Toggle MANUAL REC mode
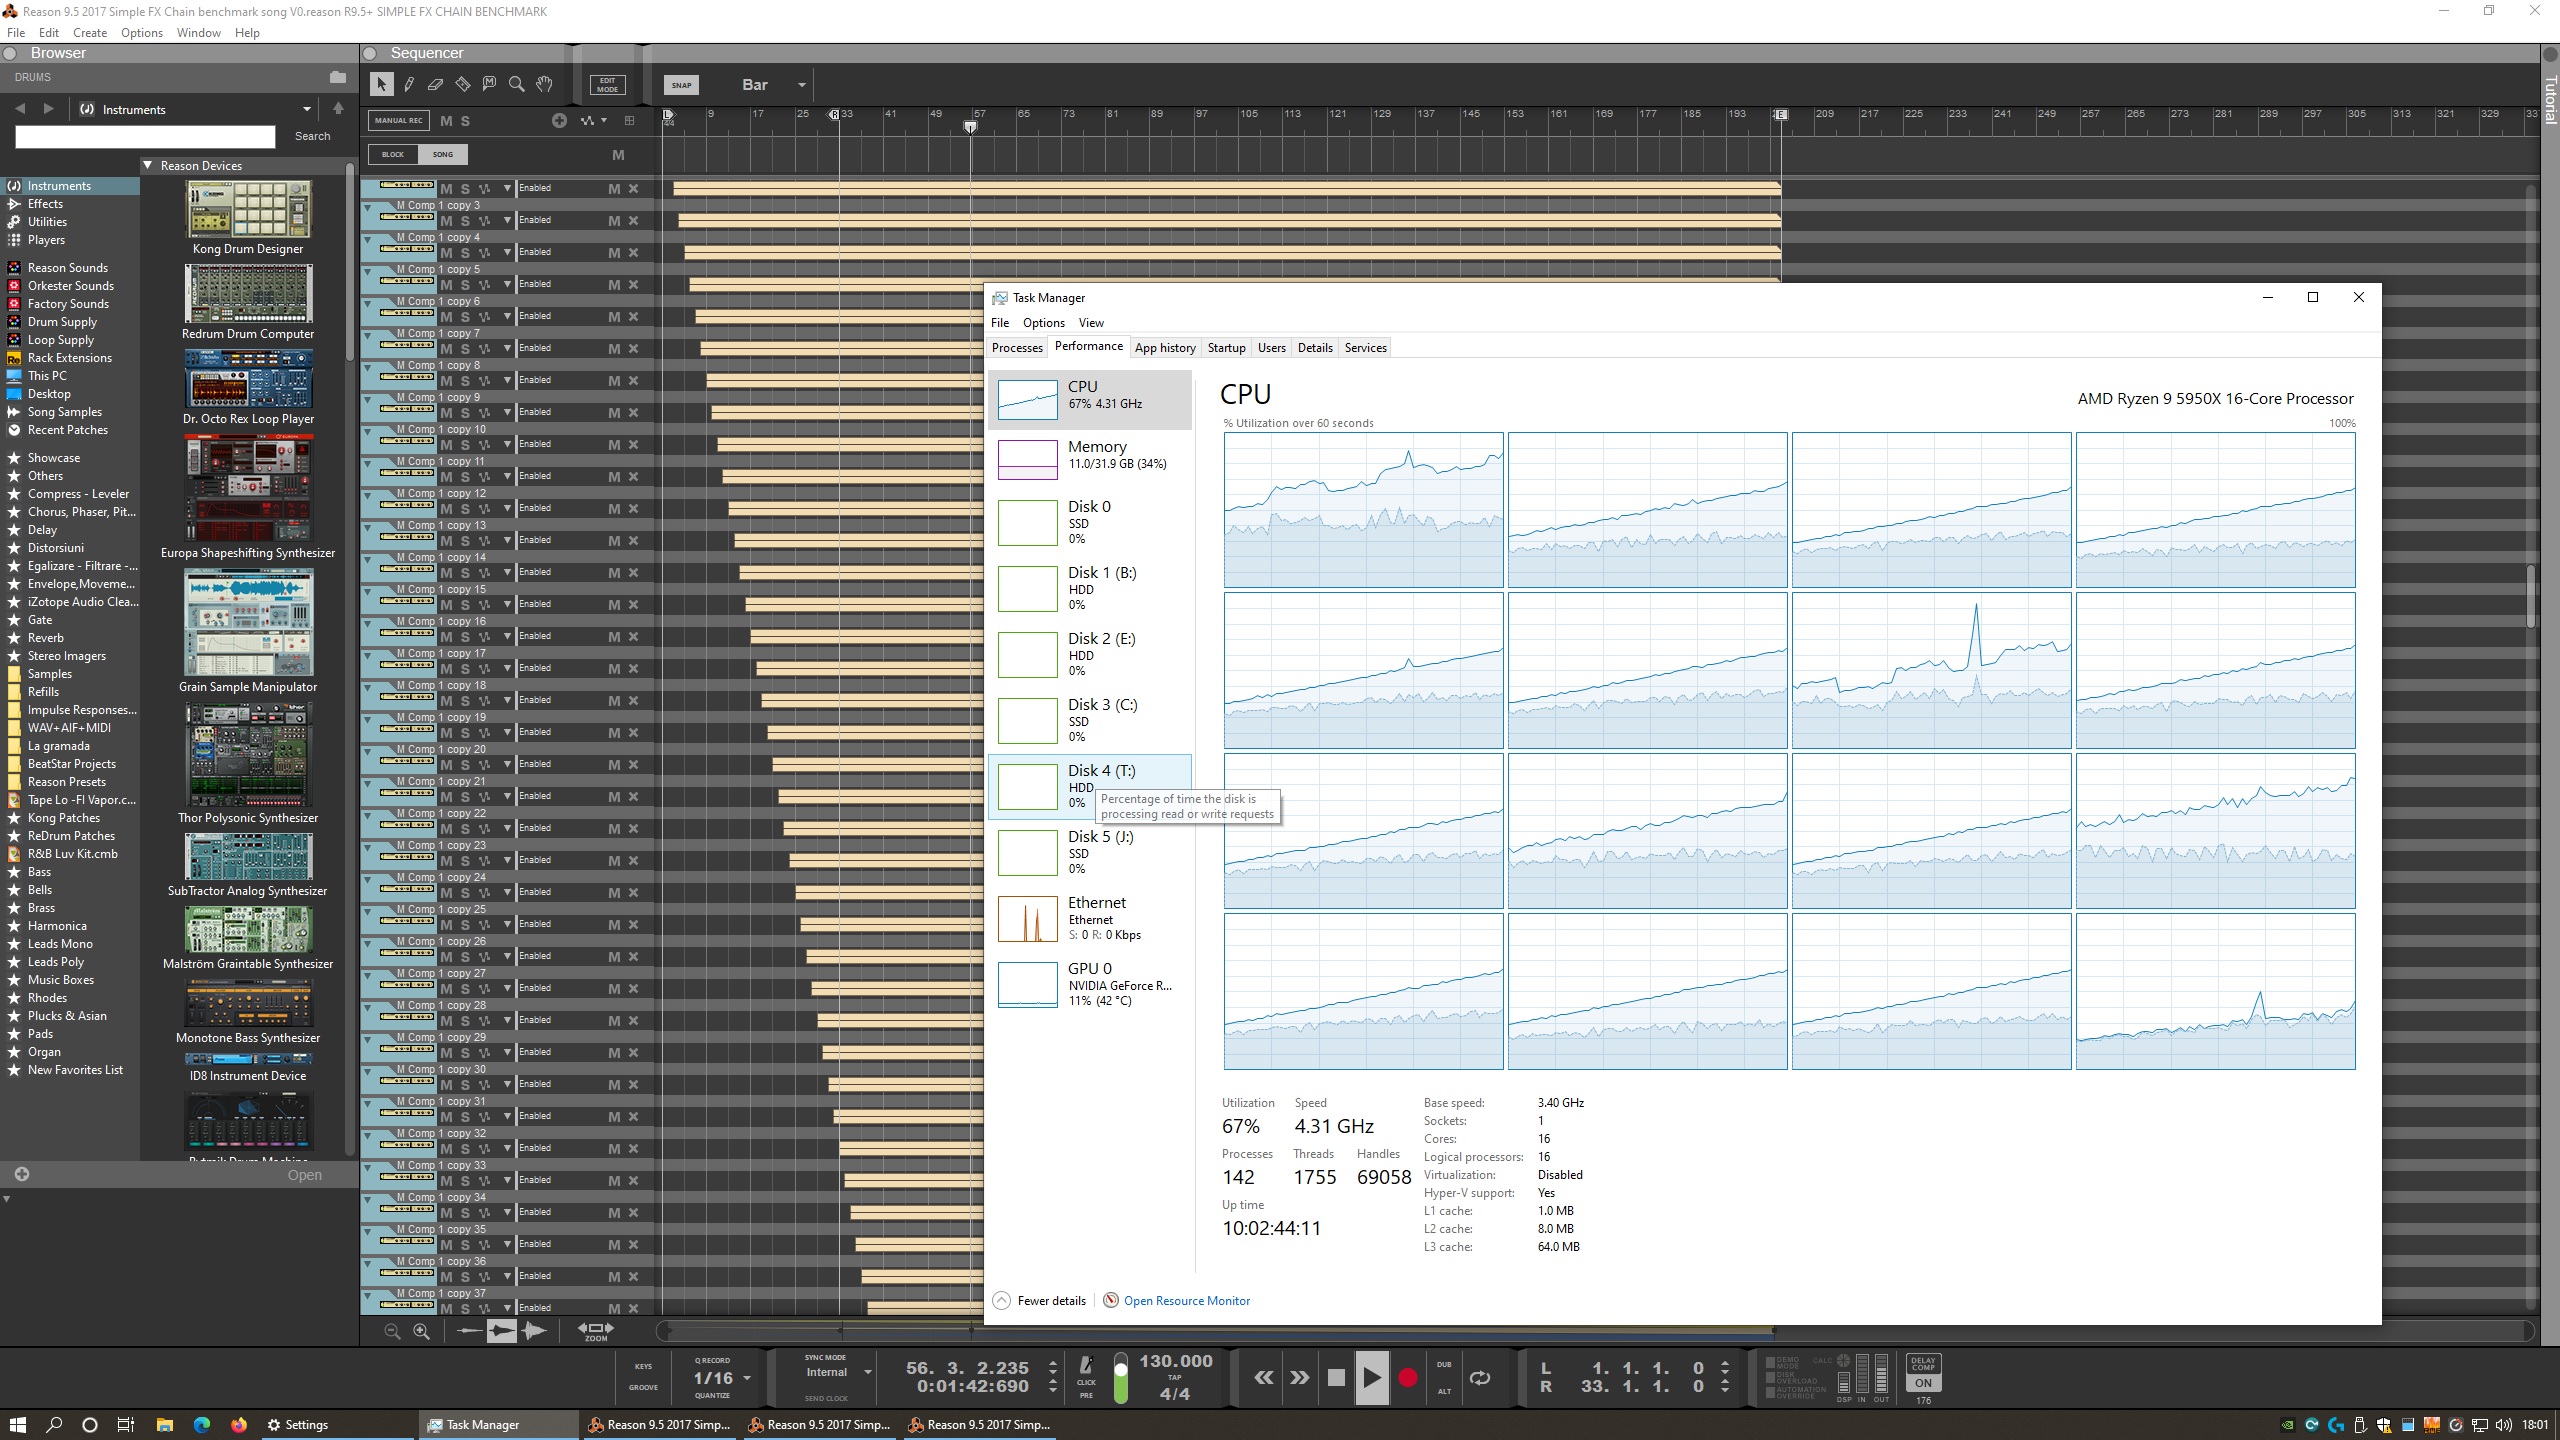 pos(399,121)
